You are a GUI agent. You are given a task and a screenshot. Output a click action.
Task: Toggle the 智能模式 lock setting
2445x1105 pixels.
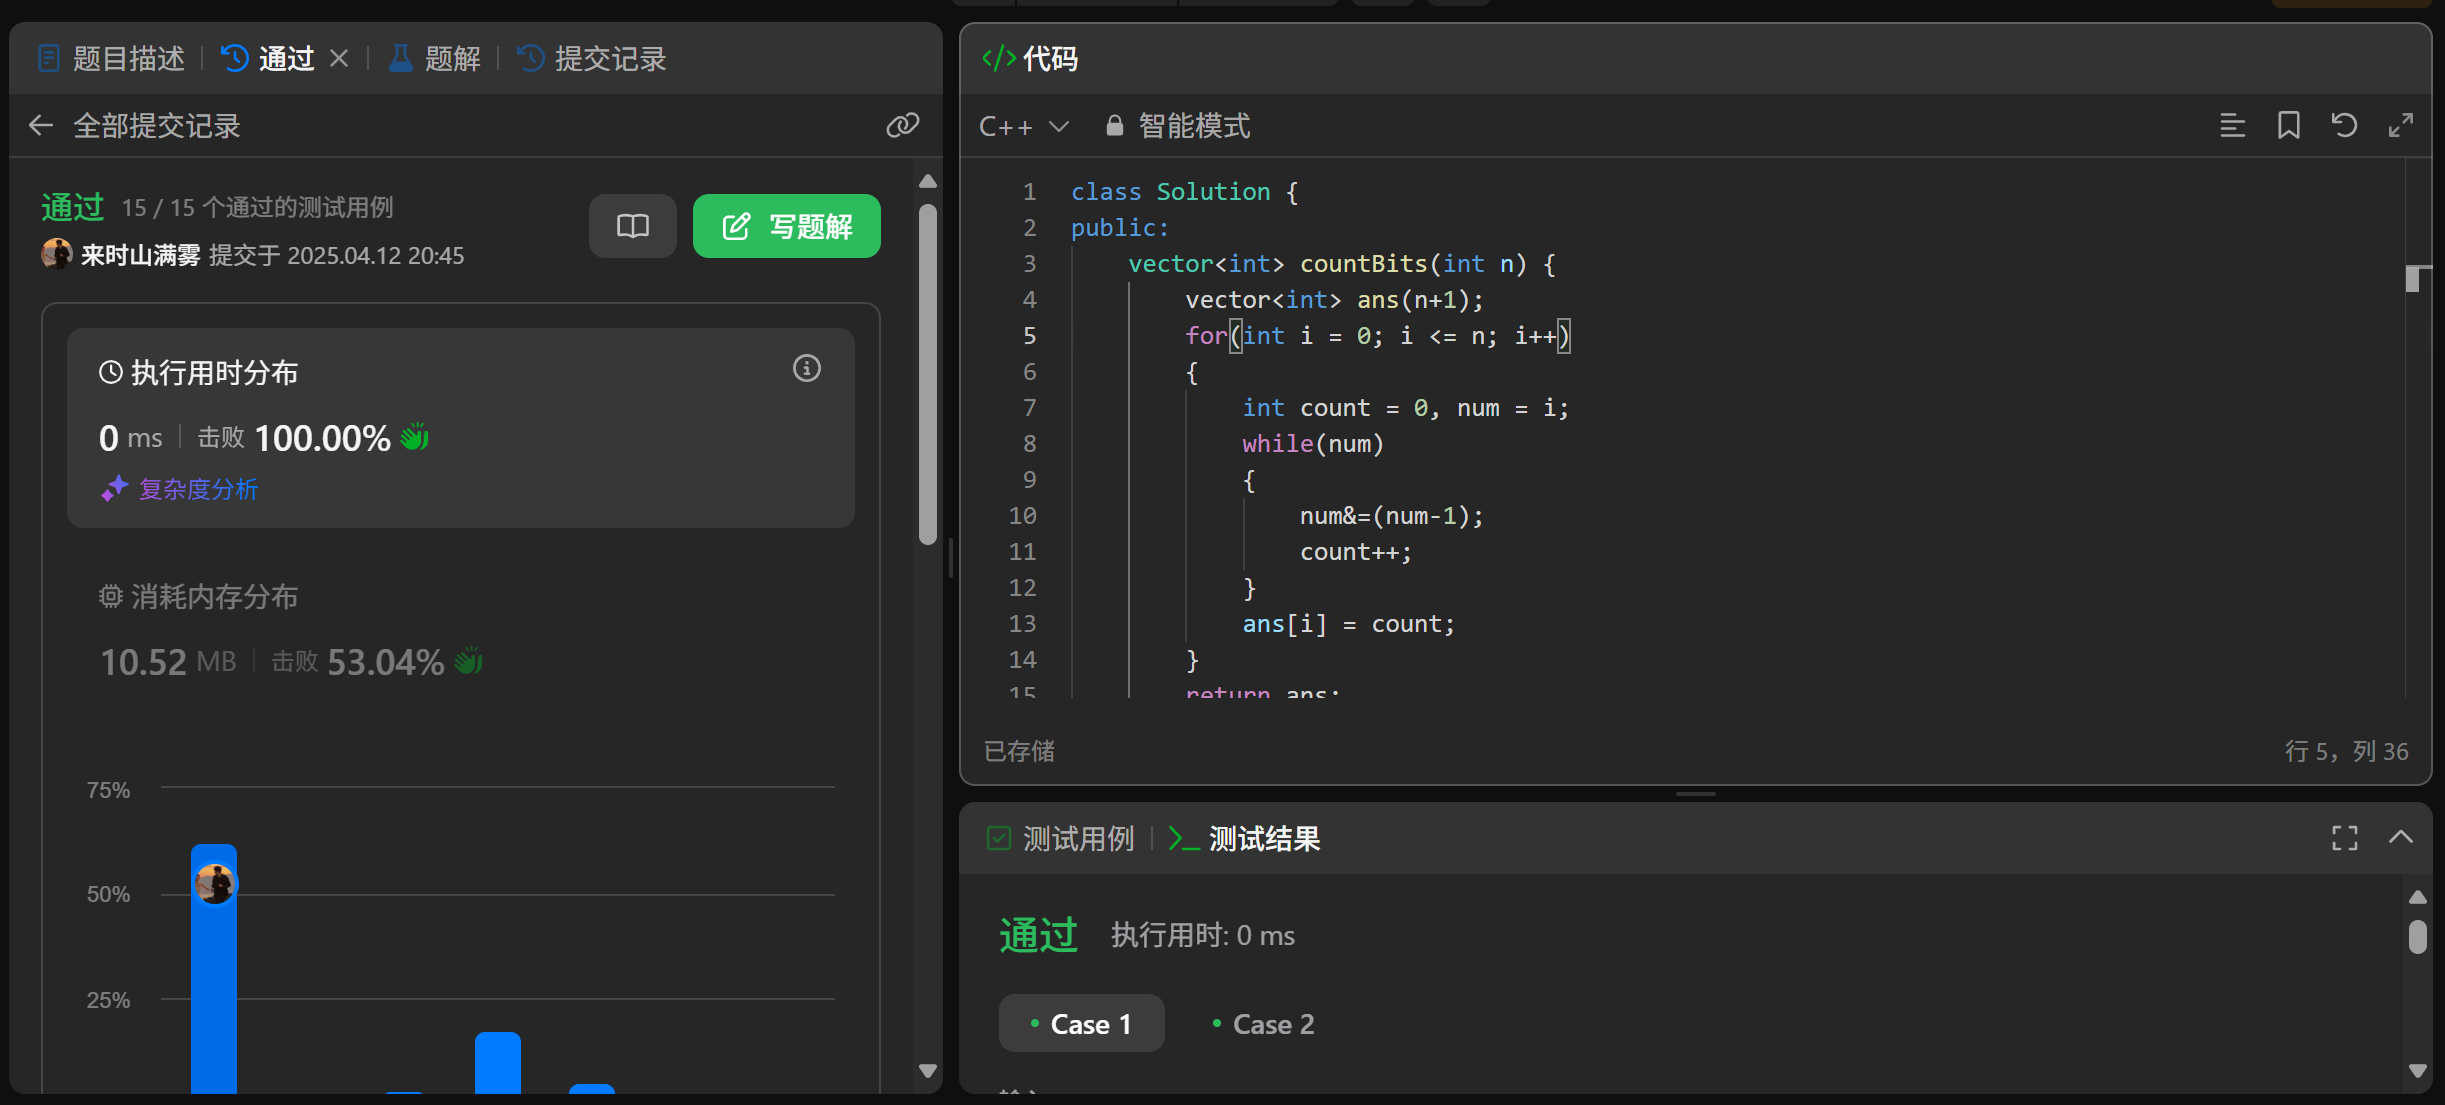(1178, 126)
